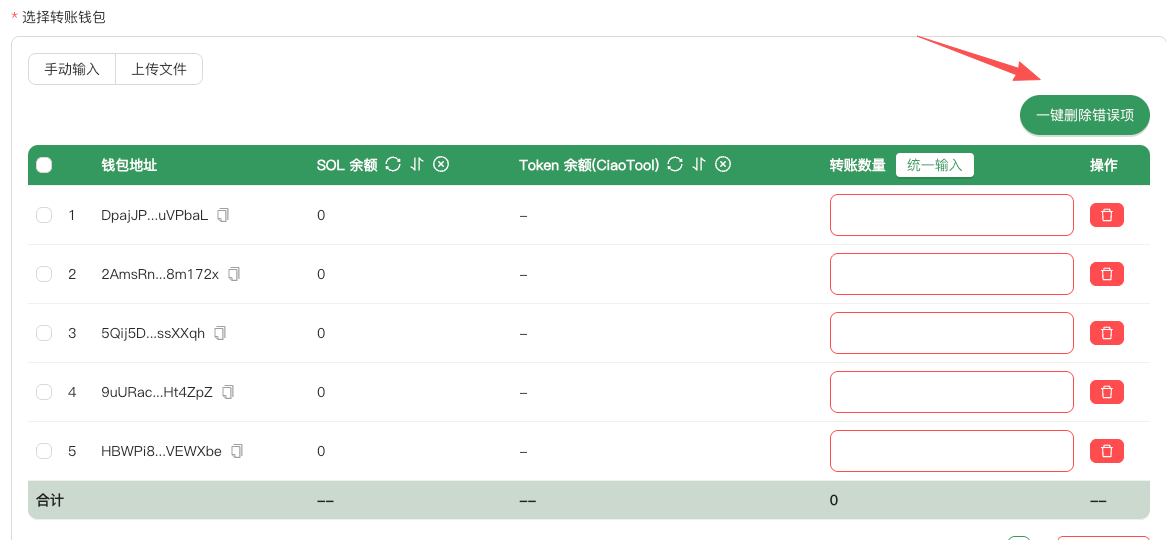Toggle the select-all checkbox in header
Screen dimensions: 1166x540
click(x=44, y=165)
